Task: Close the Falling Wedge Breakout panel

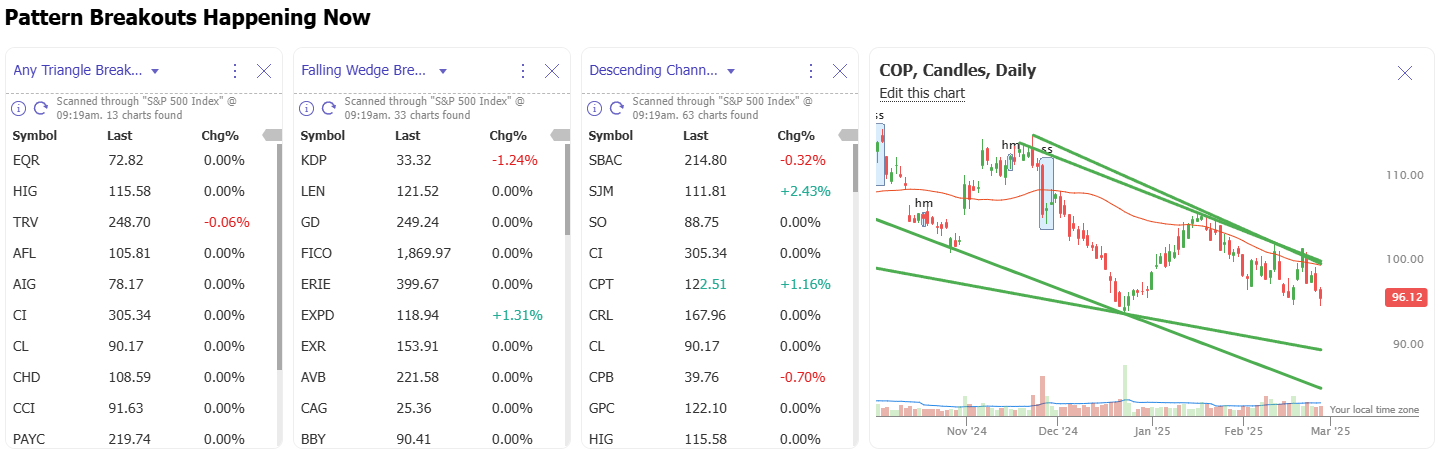Action: click(x=551, y=71)
